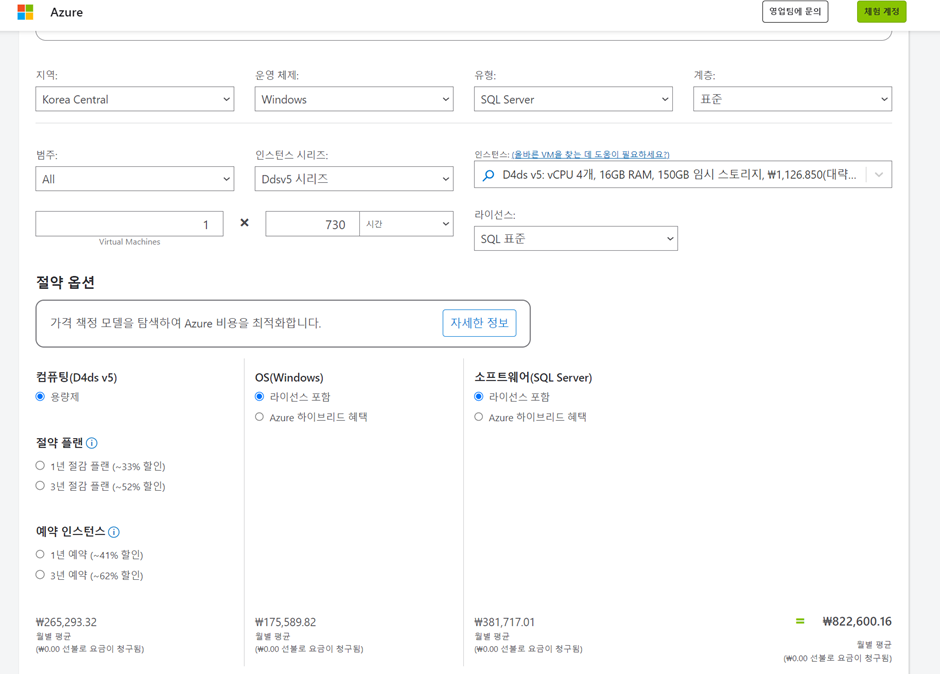Click the OS(Windows) heading
The height and width of the screenshot is (674, 940).
point(289,377)
